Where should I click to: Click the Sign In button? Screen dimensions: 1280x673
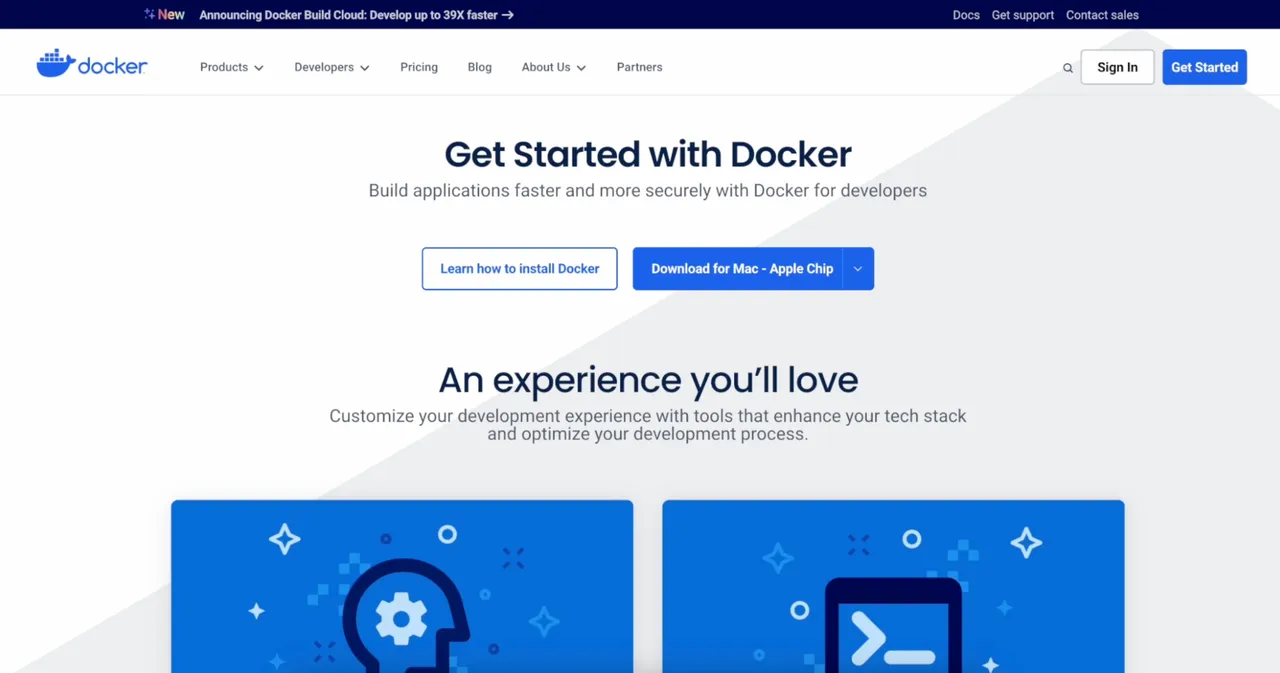point(1117,67)
